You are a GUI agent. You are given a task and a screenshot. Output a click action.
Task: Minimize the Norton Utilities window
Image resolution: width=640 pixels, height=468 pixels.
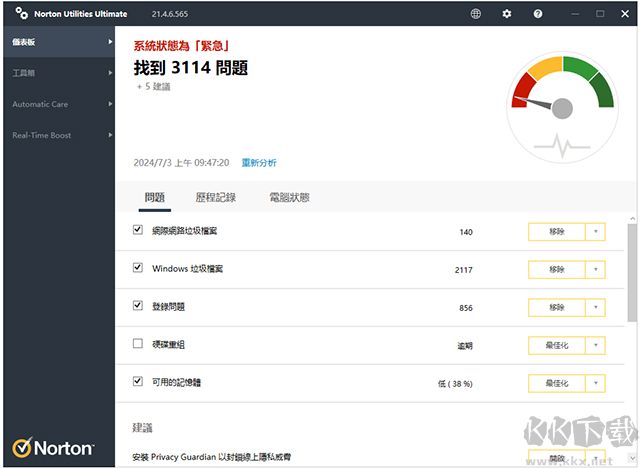(573, 14)
